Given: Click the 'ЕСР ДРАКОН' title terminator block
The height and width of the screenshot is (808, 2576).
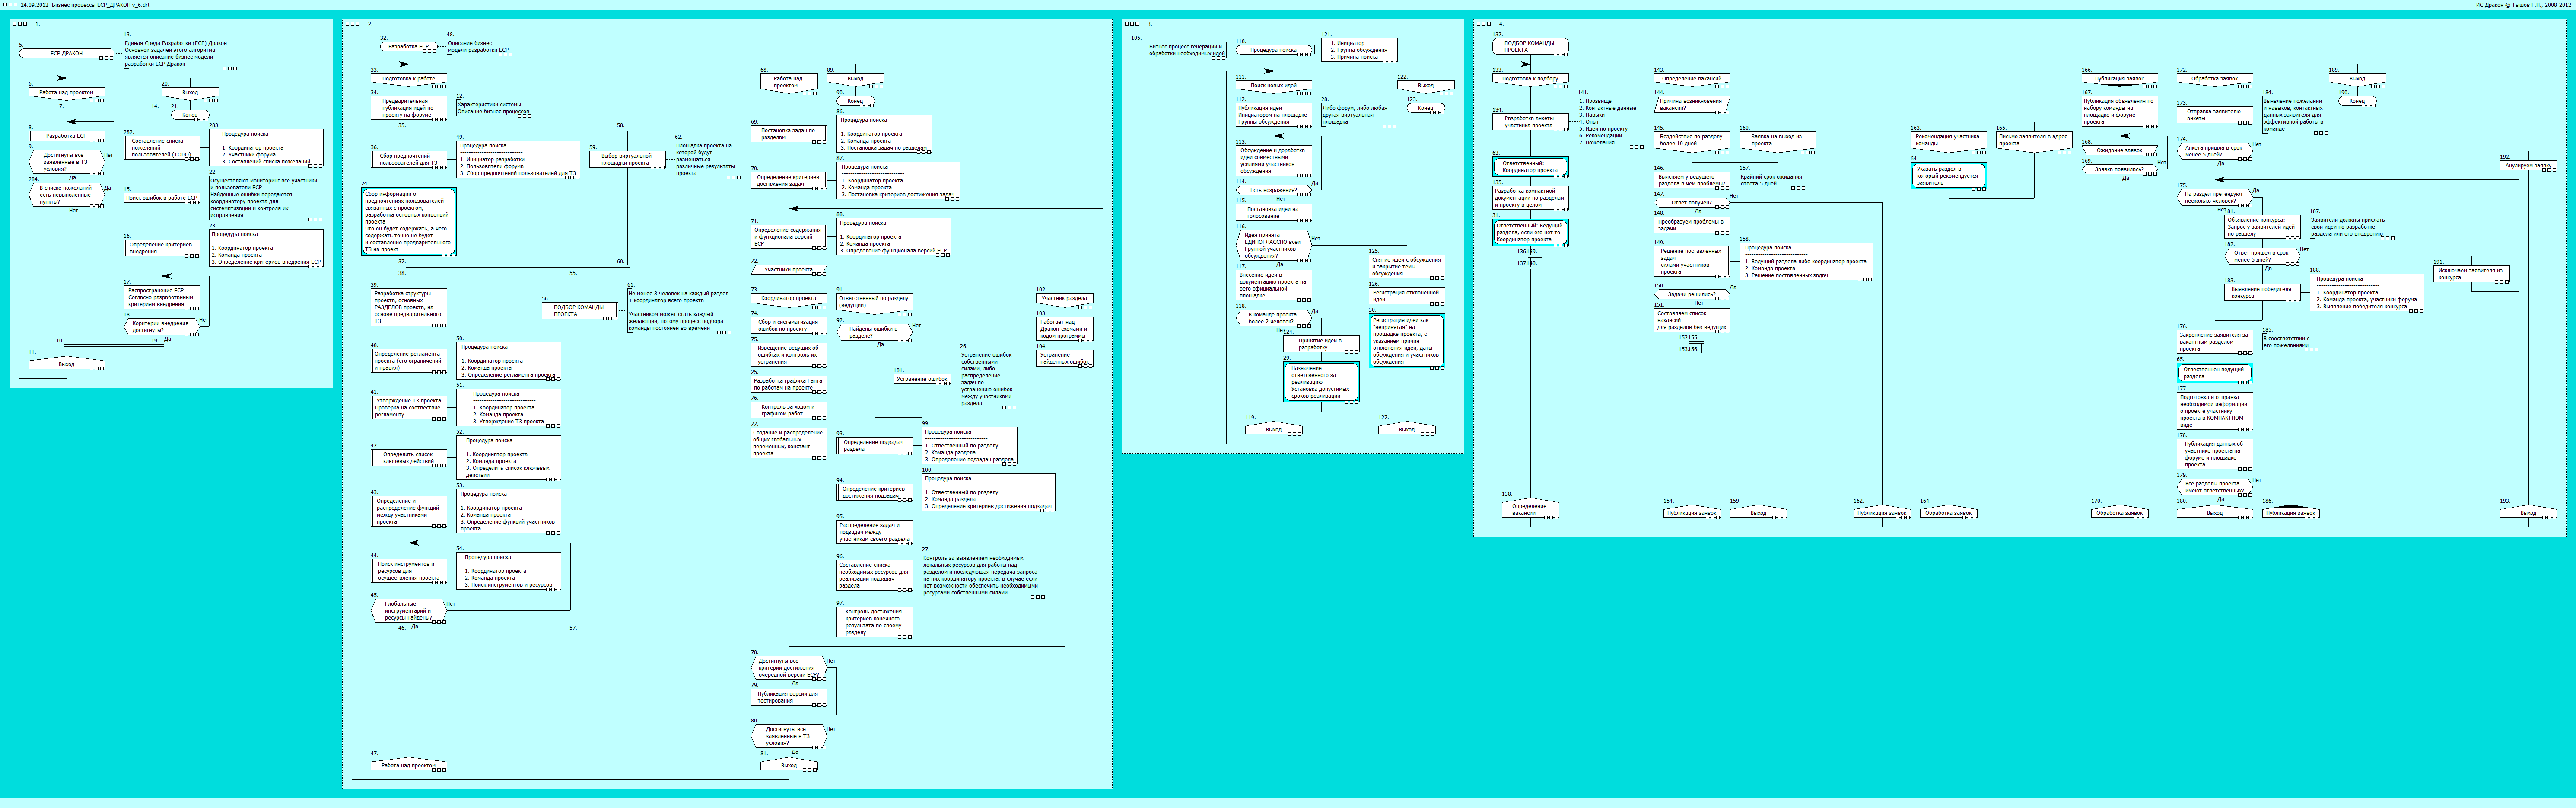Looking at the screenshot, I should click(66, 53).
